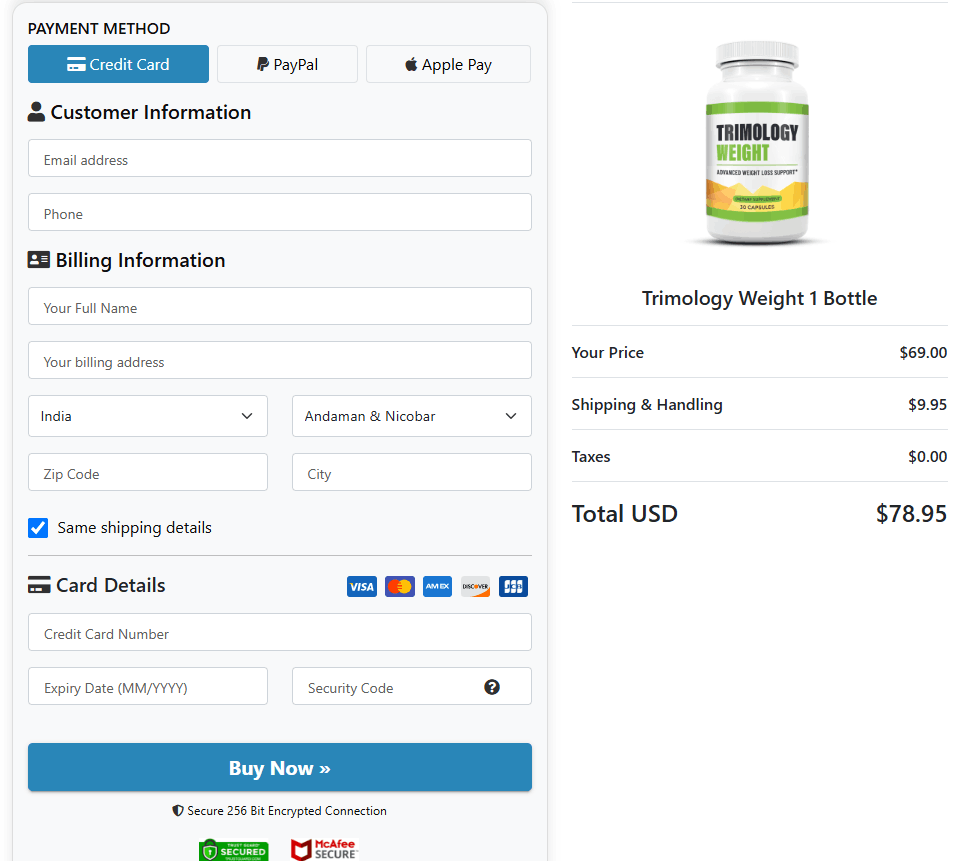Select the Credit Card payment tab
This screenshot has height=861, width=957.
coord(118,64)
